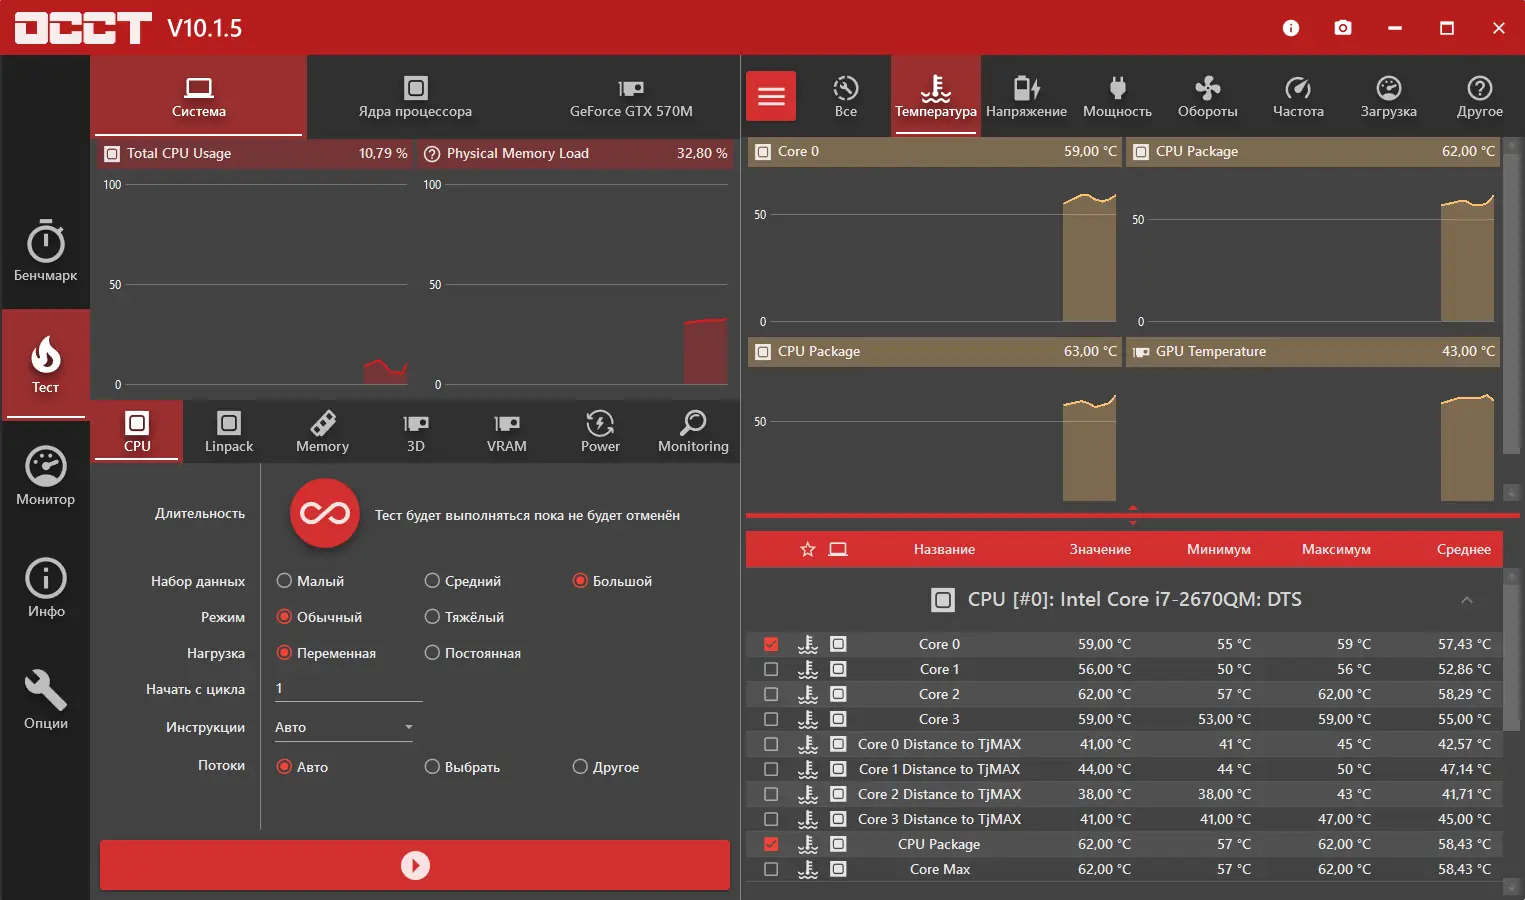Select the VRAM test

507,431
